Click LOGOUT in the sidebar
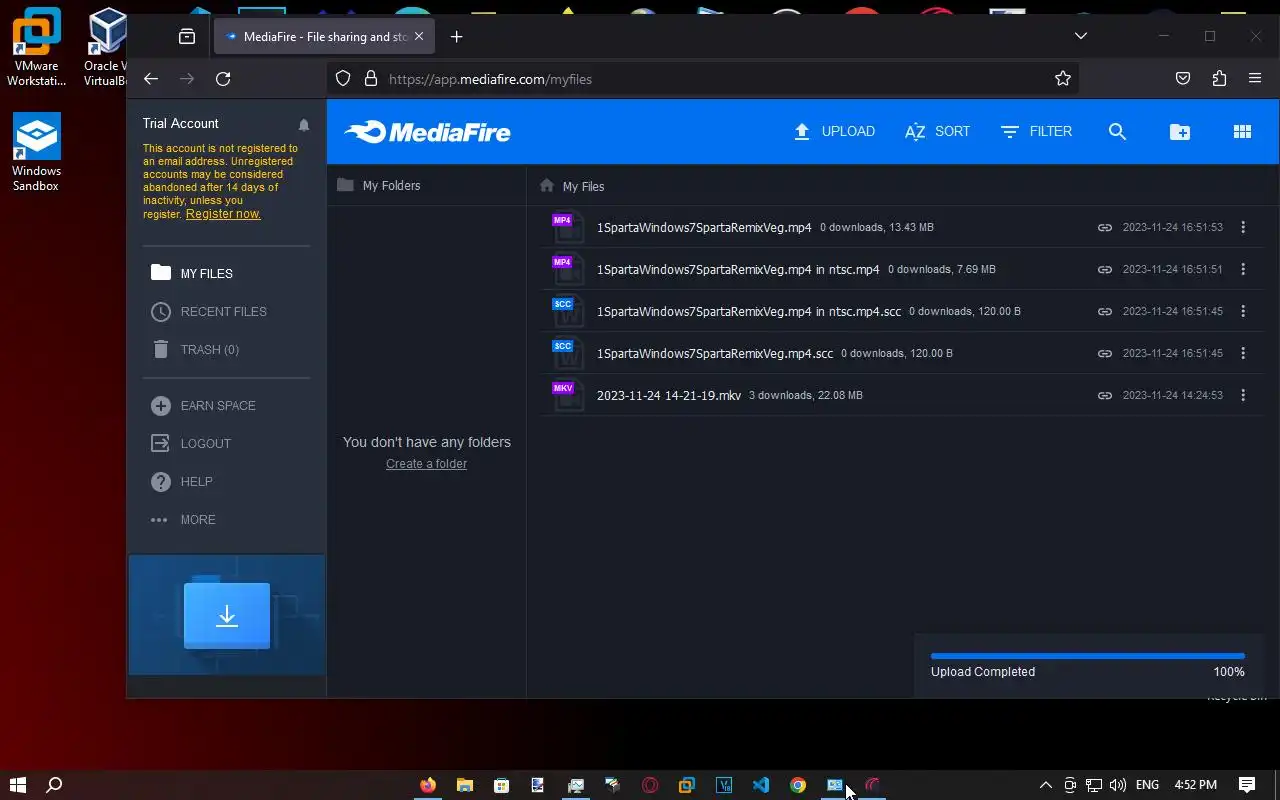Screen dimensions: 1280x800 click(x=191, y=443)
